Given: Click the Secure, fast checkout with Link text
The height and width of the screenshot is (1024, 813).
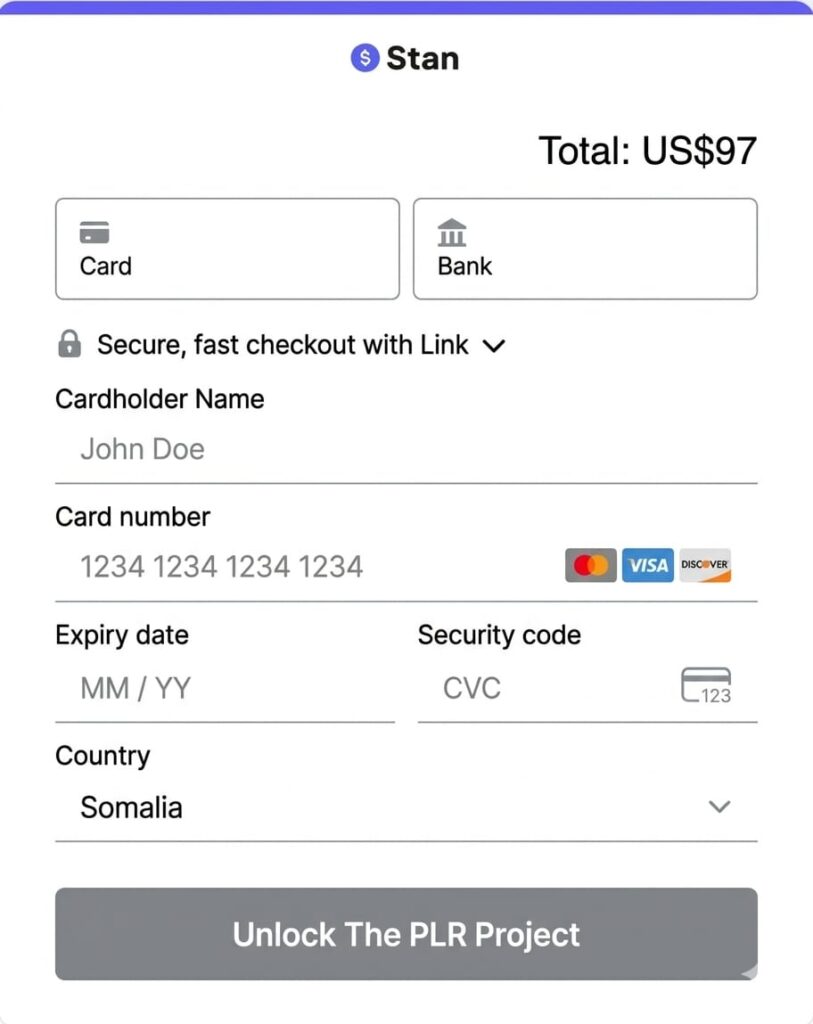Looking at the screenshot, I should click(282, 345).
